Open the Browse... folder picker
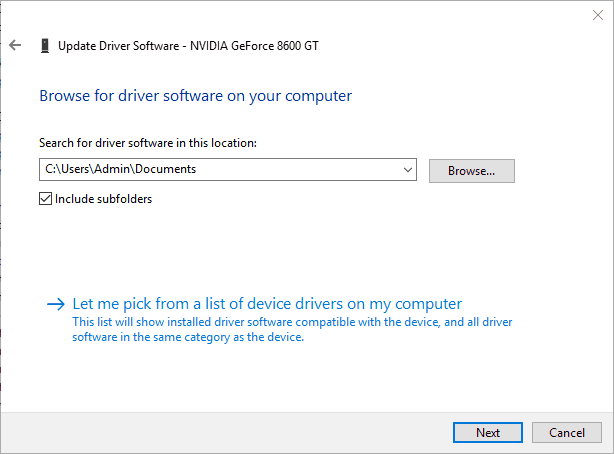This screenshot has width=614, height=454. pyautogui.click(x=471, y=171)
